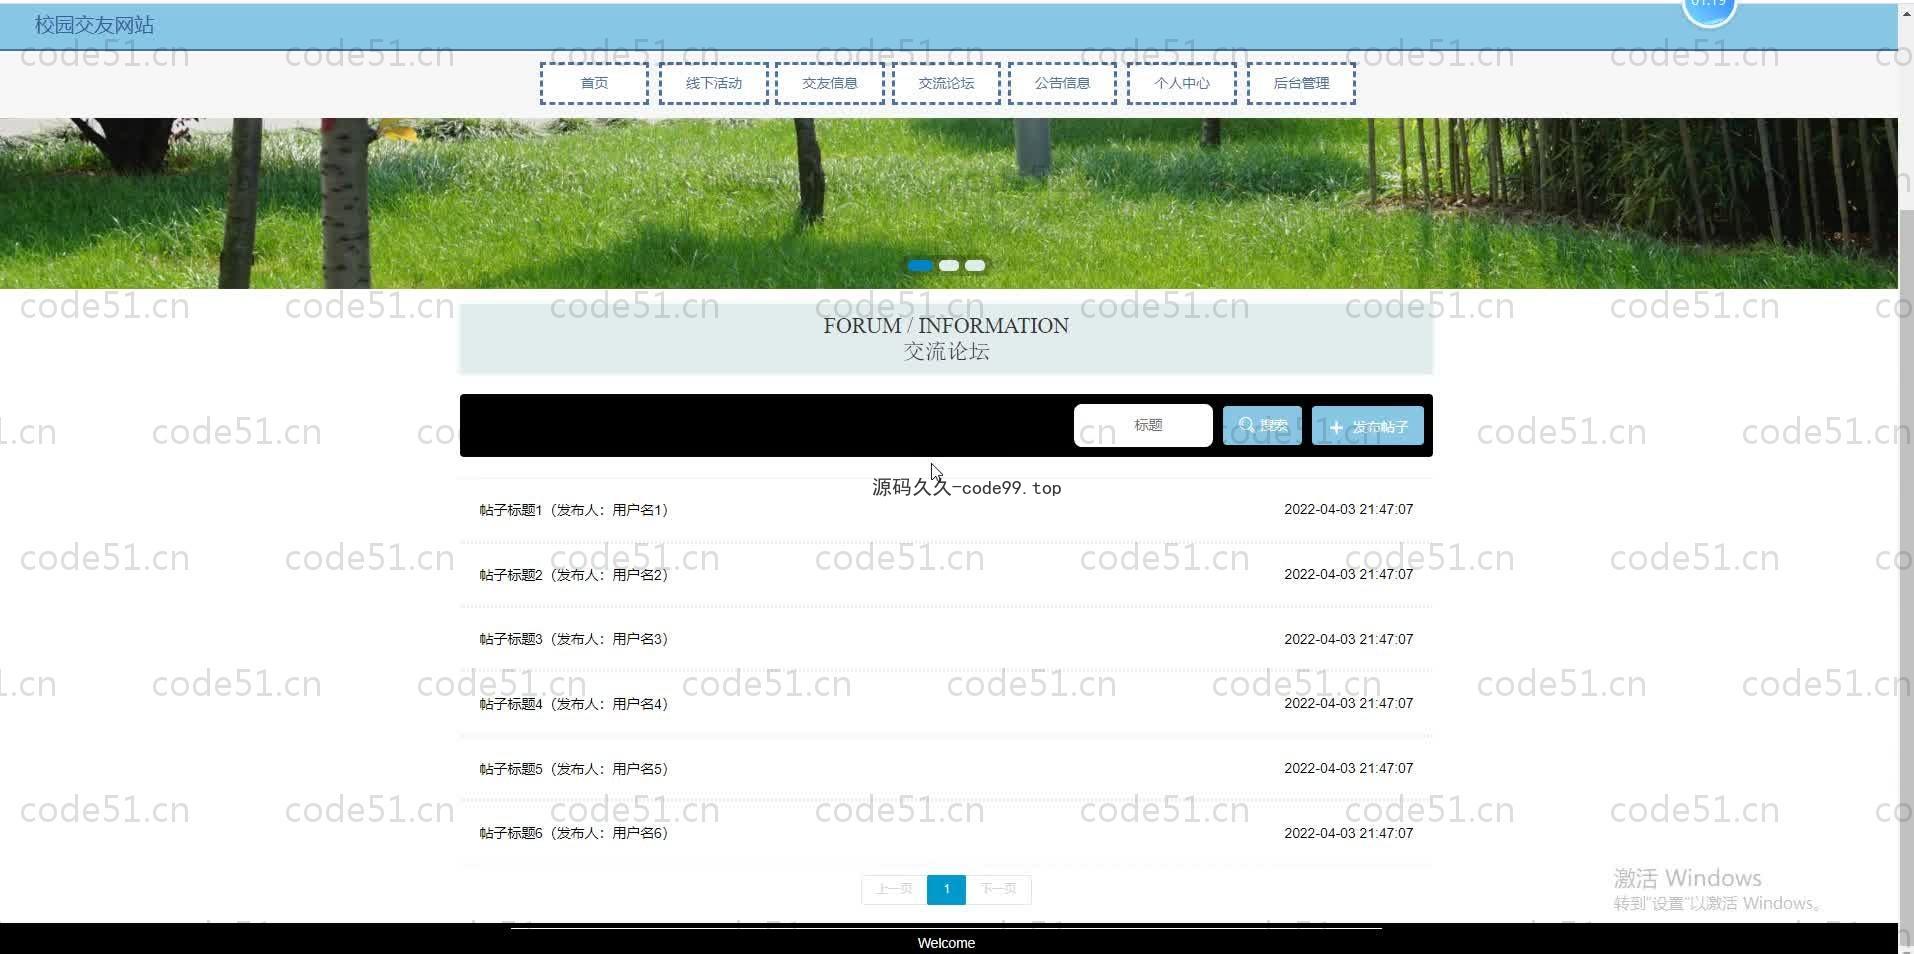
Task: Open post 帖子标题3 by 用户名3
Action: [x=574, y=639]
